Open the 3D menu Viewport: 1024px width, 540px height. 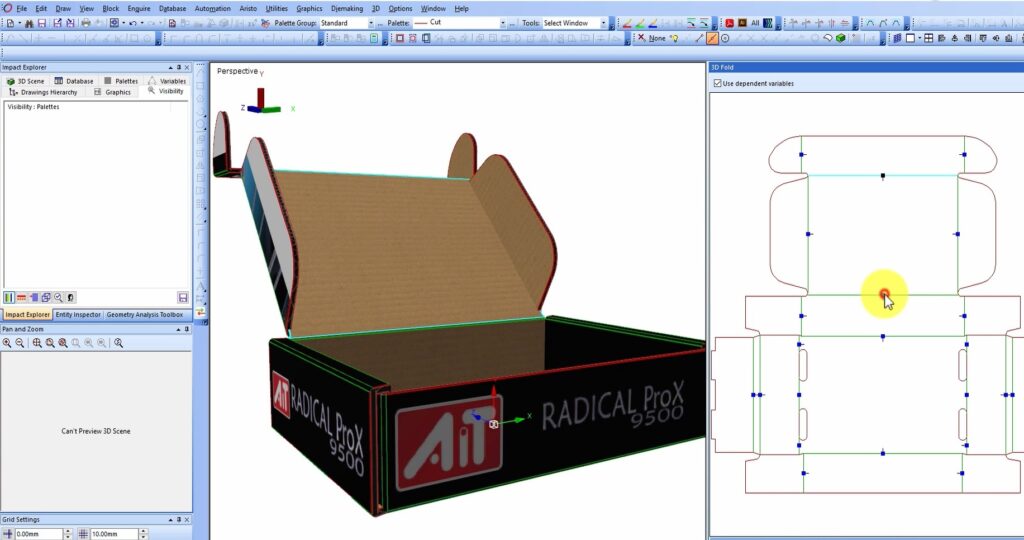(x=376, y=8)
